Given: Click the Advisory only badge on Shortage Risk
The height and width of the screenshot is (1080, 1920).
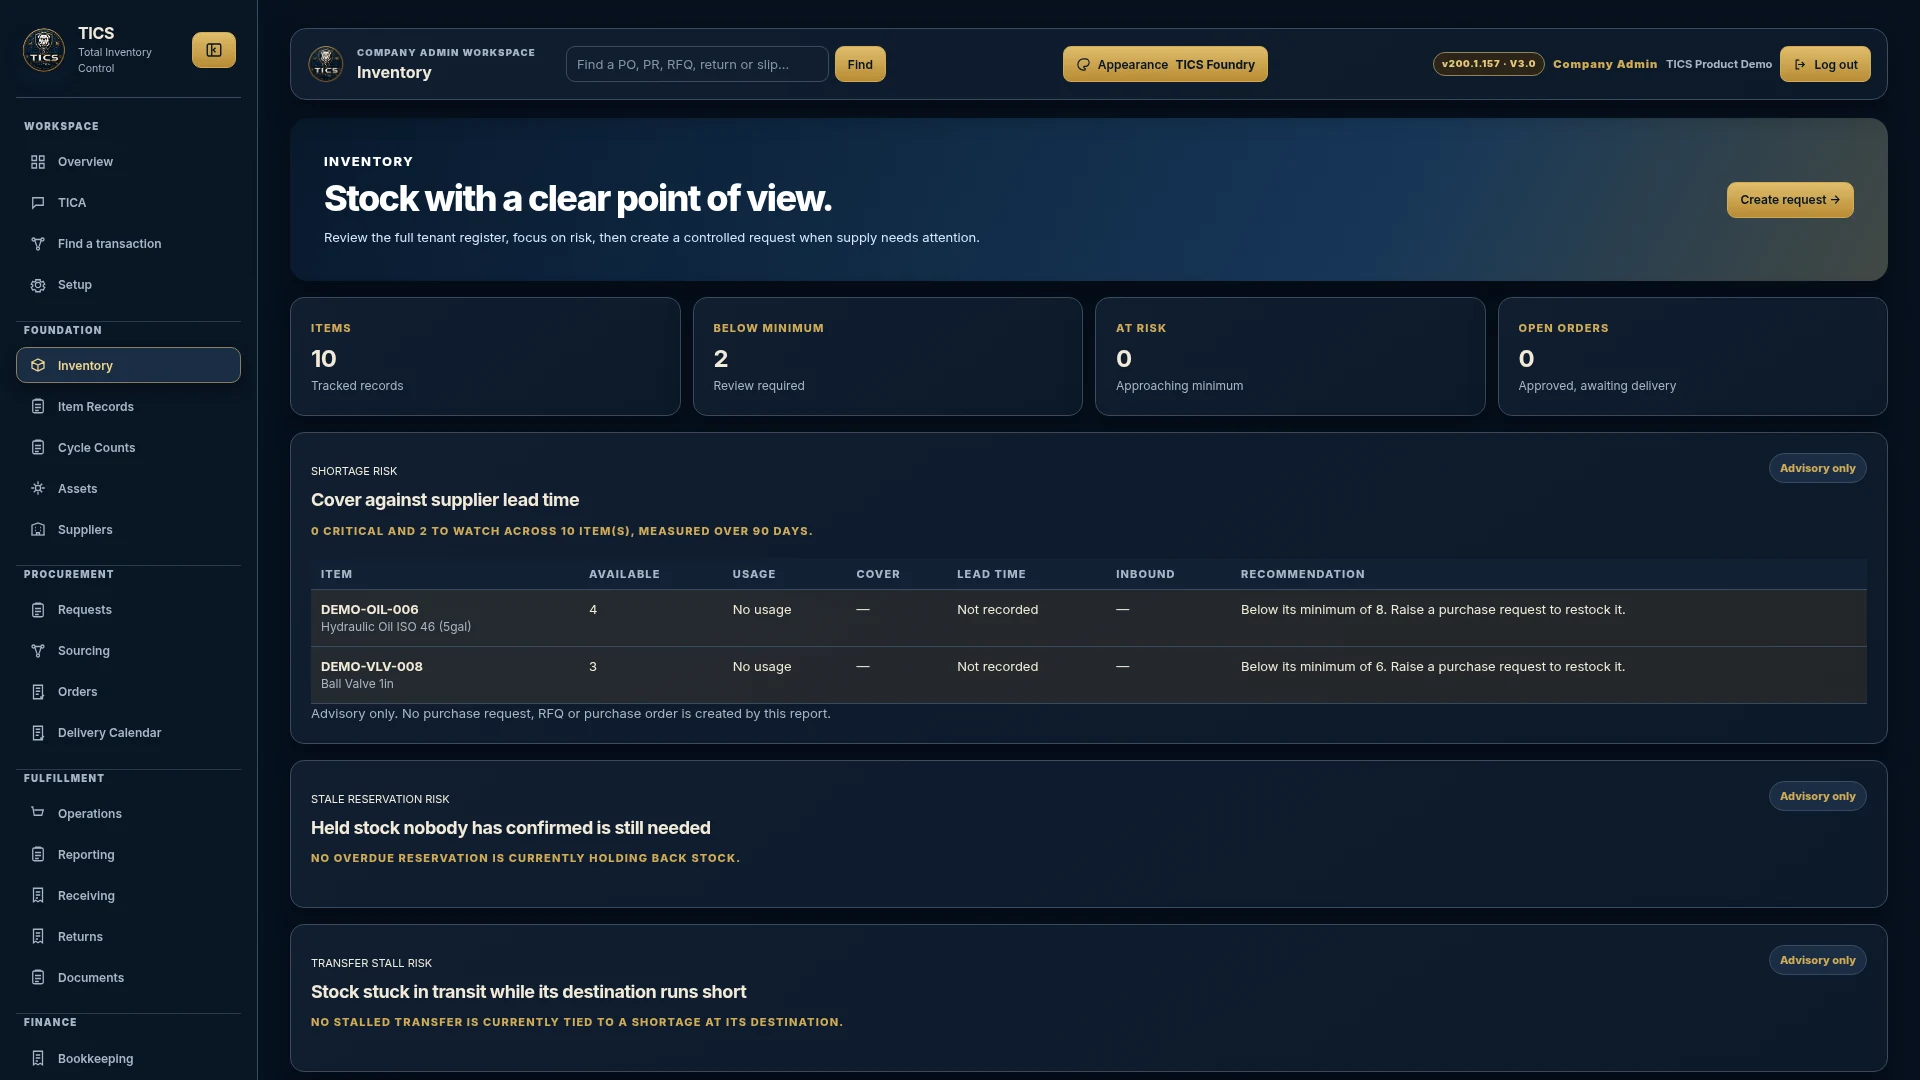Looking at the screenshot, I should [x=1817, y=468].
